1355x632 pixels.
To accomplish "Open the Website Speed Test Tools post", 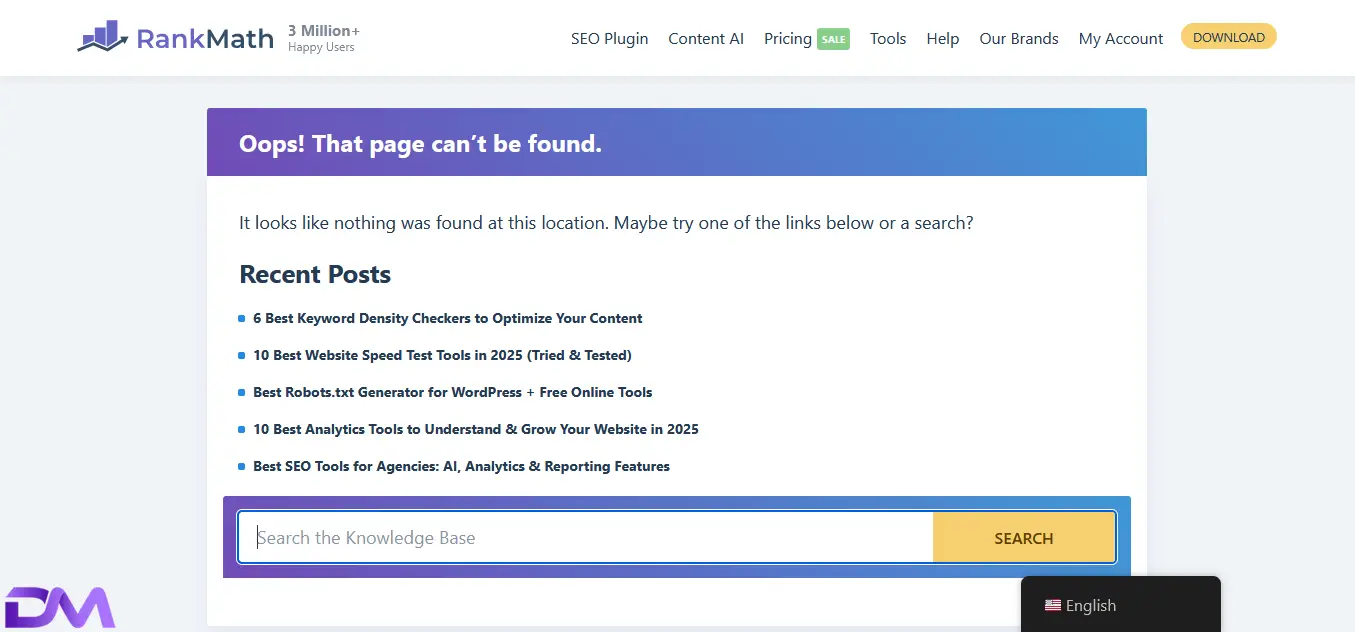I will tap(442, 355).
